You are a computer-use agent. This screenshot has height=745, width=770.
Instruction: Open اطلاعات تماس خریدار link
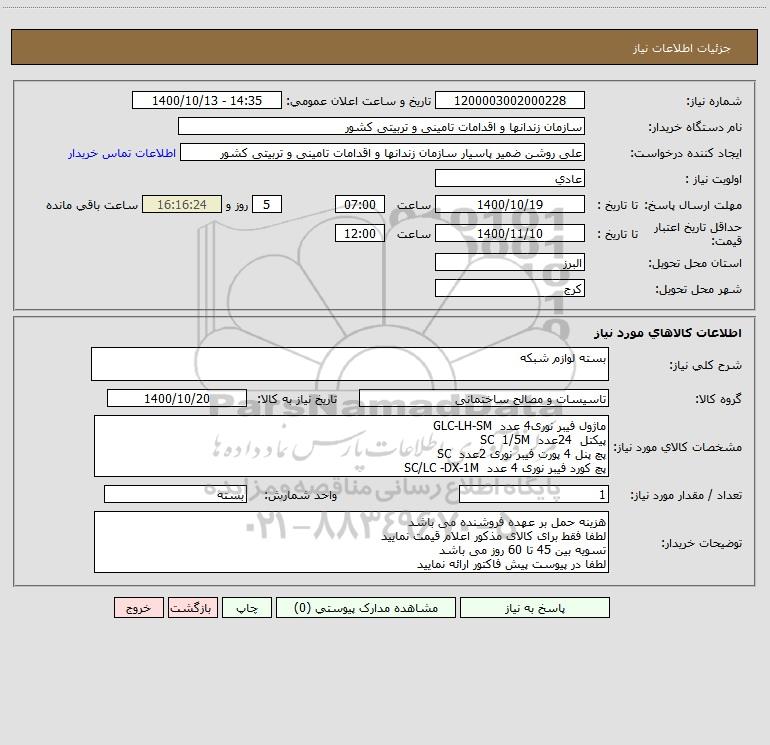click(122, 153)
